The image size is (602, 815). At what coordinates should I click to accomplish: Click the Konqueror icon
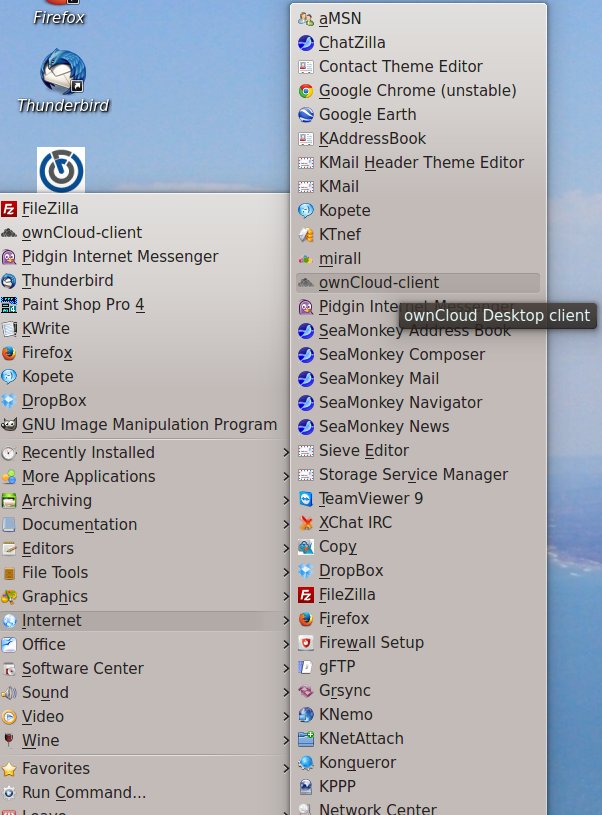pos(306,763)
